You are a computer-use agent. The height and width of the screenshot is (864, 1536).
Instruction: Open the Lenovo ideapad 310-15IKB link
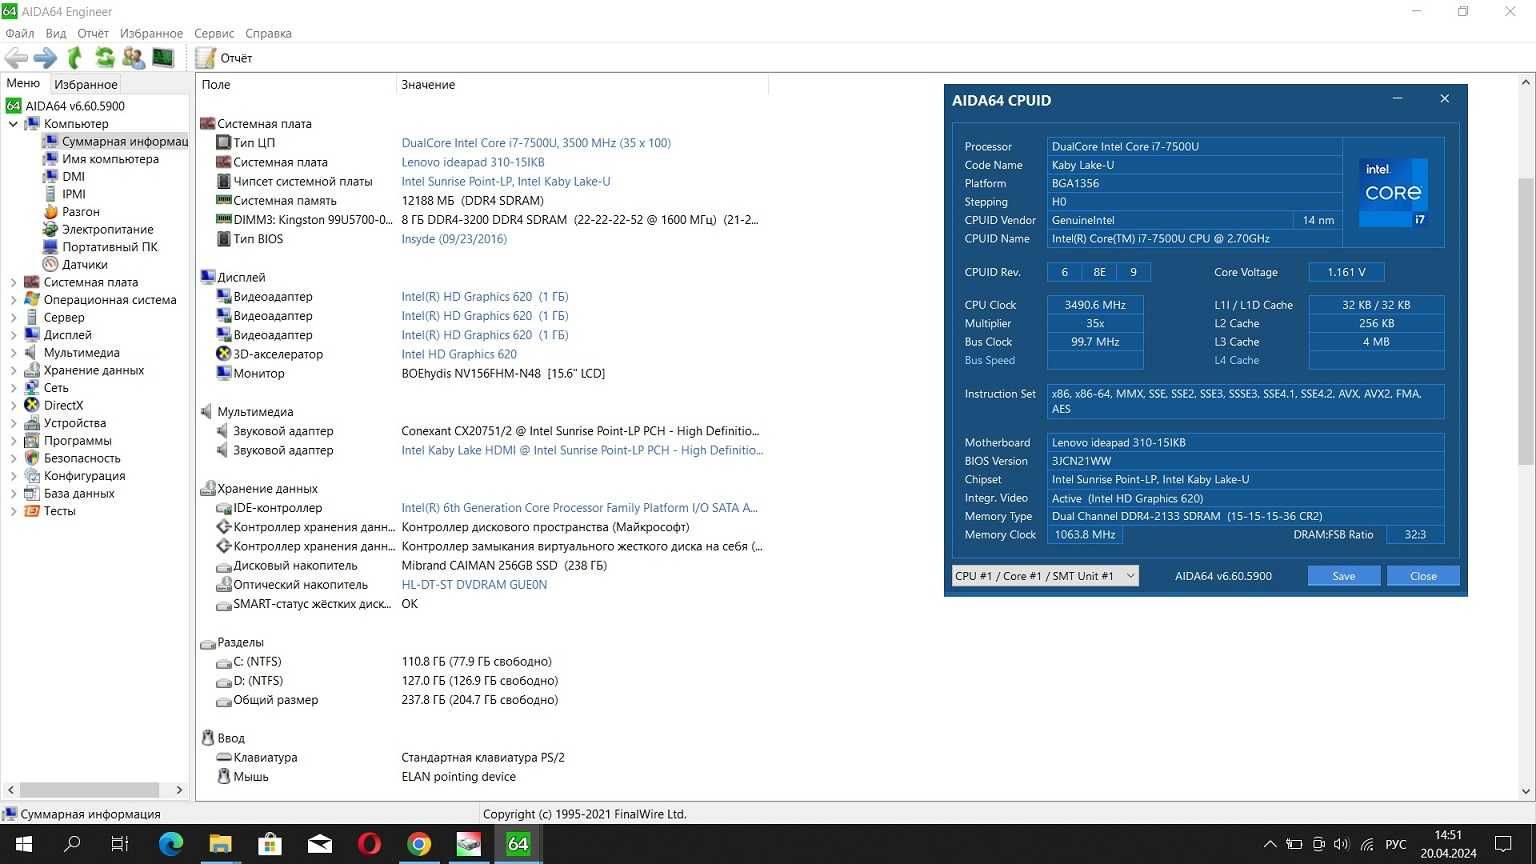[x=473, y=162]
